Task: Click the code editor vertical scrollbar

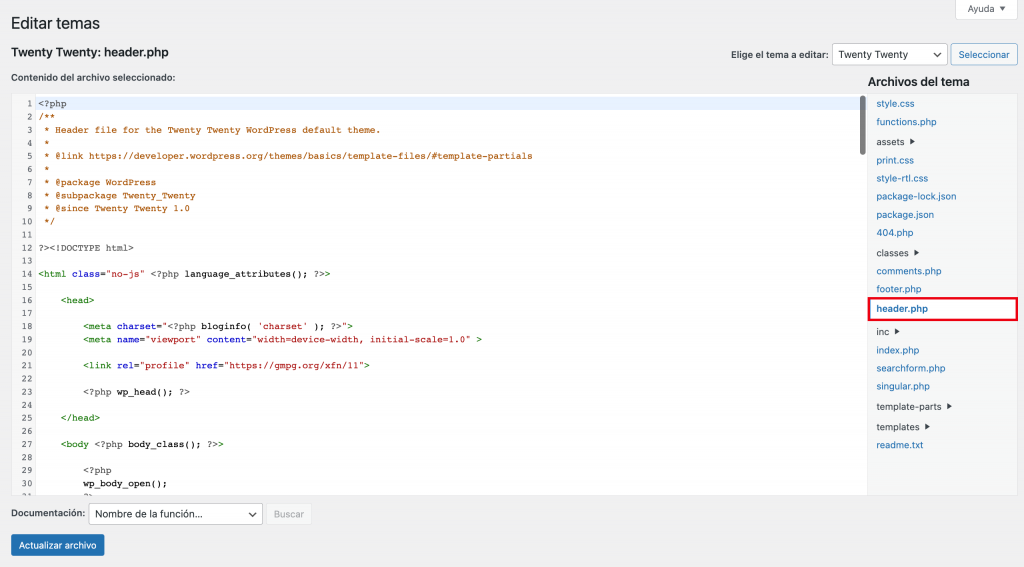Action: 862,125
